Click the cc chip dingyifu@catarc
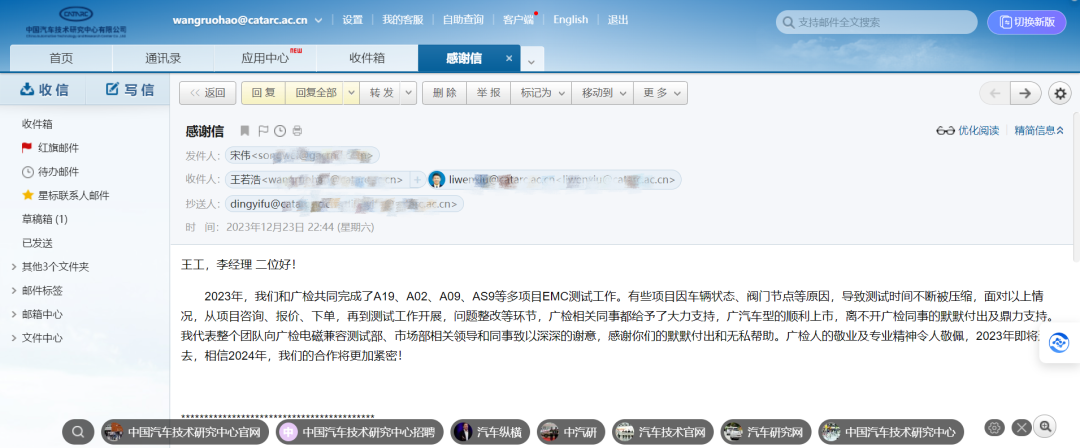Viewport: 1080px width, 448px height. [344, 204]
